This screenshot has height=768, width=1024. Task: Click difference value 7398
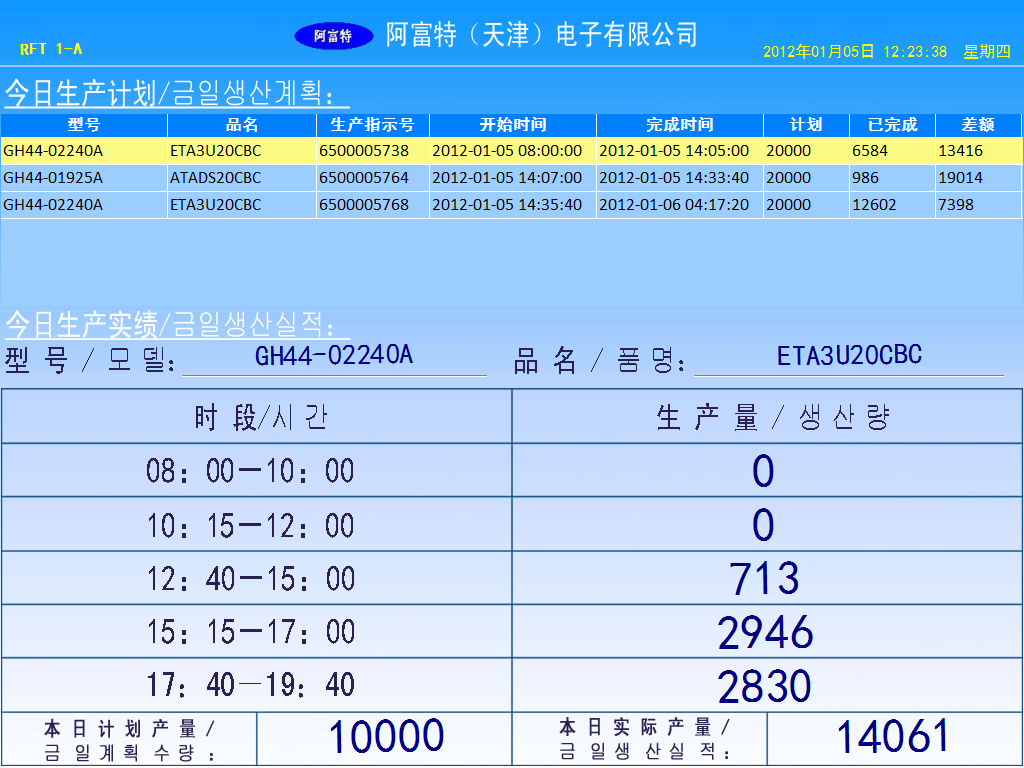[978, 205]
